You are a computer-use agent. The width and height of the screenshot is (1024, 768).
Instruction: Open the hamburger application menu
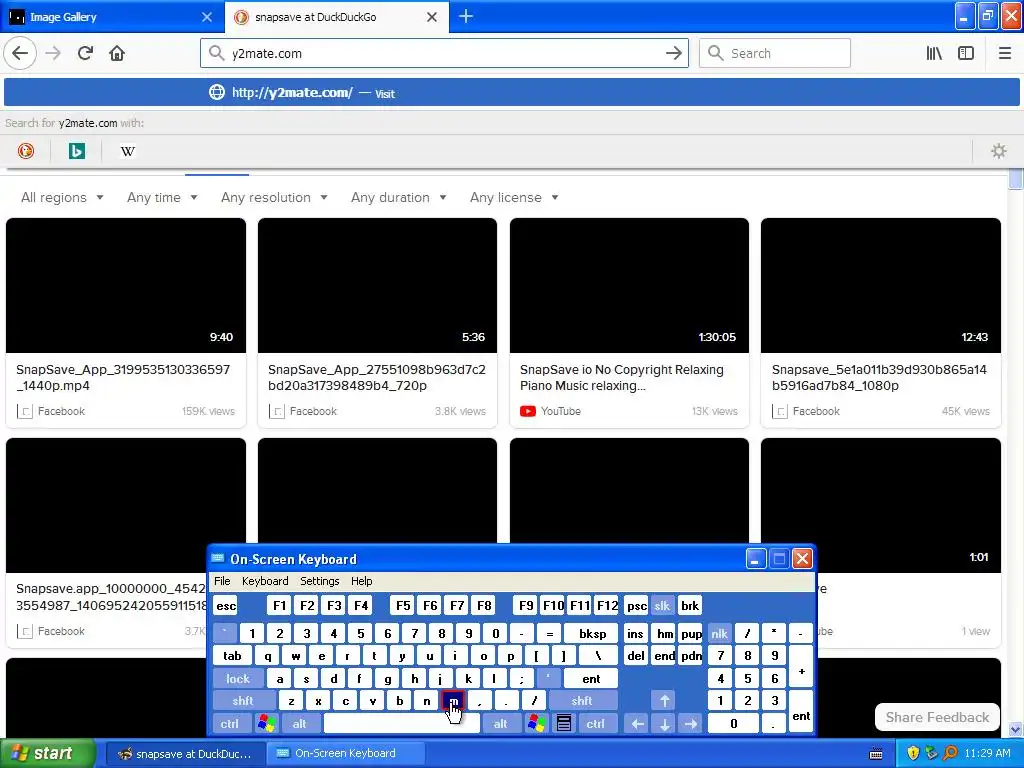pyautogui.click(x=1004, y=53)
